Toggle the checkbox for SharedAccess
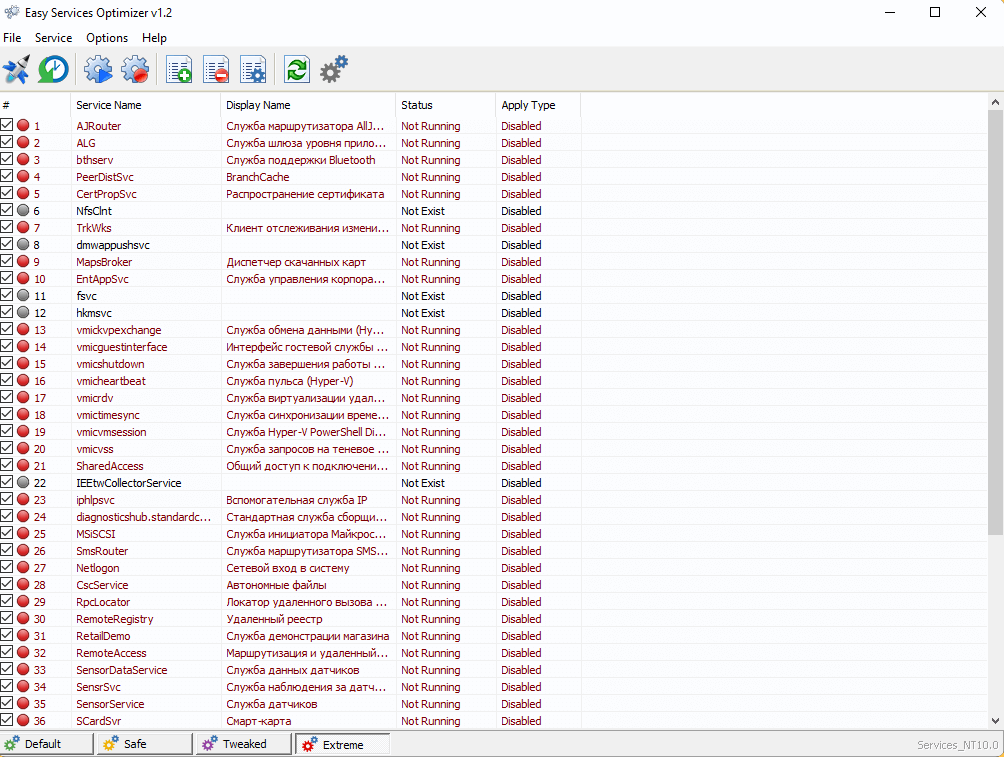Image resolution: width=1004 pixels, height=757 pixels. (6, 465)
